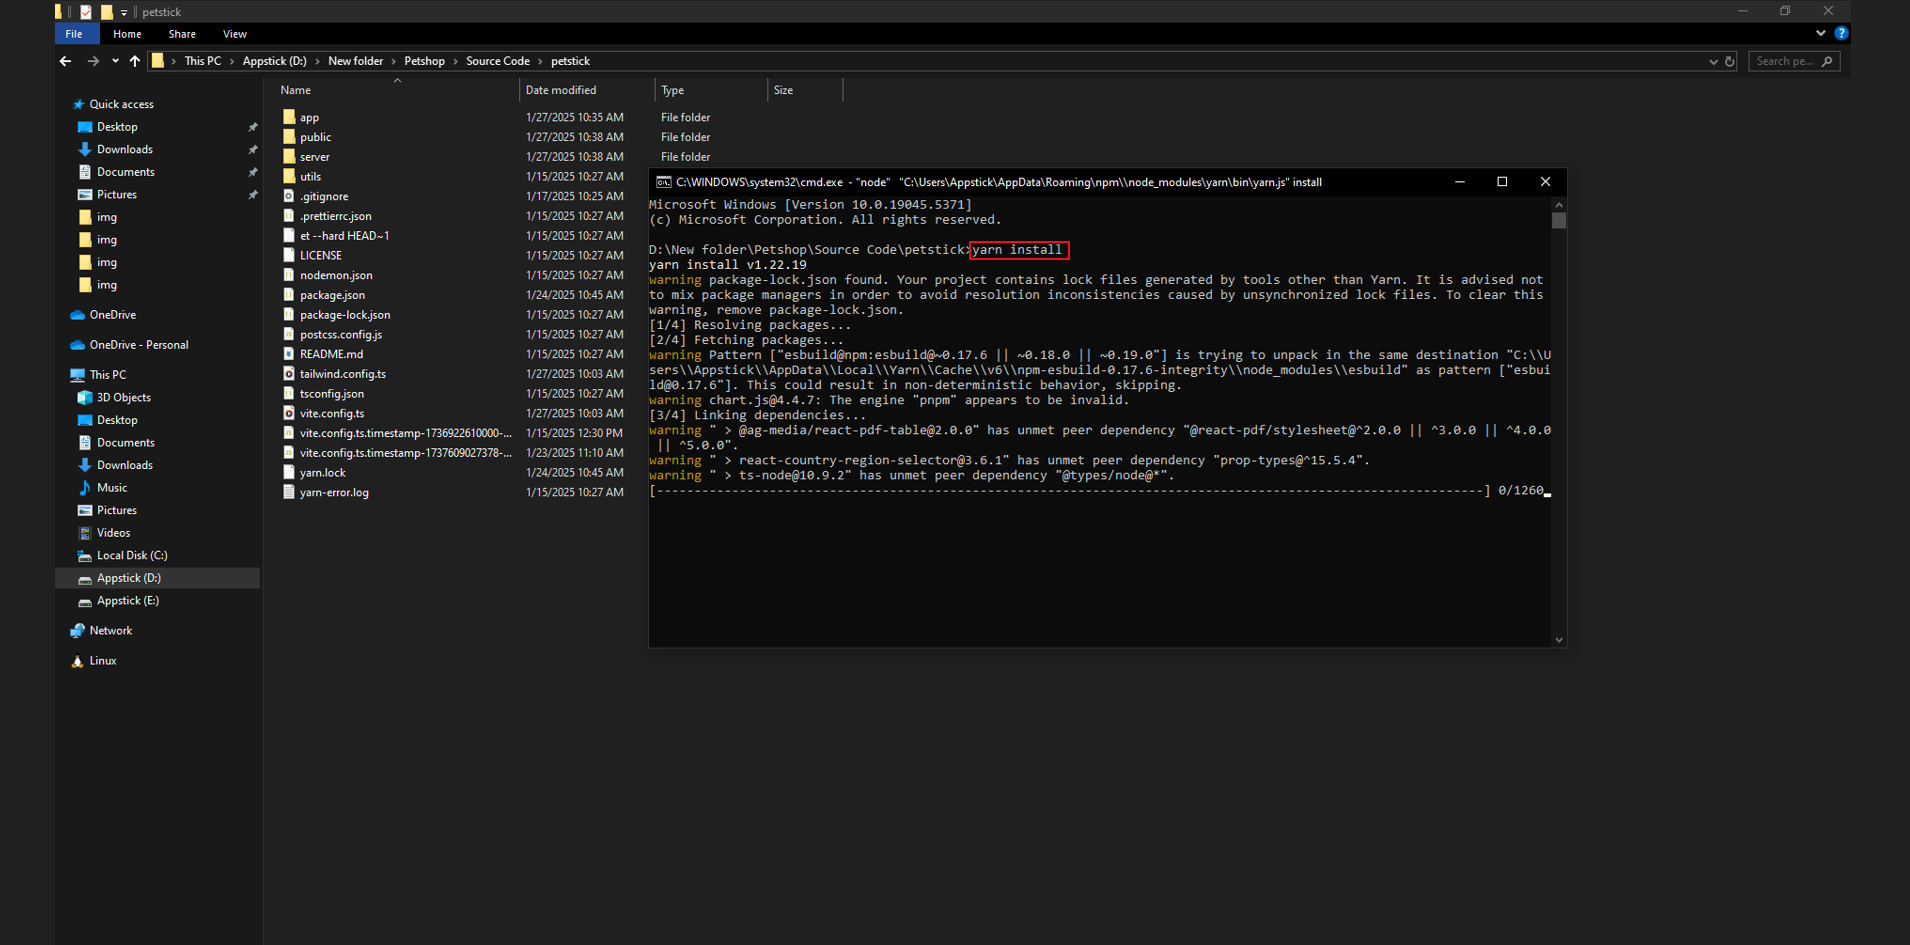Select Local Disk (C:) drive
1910x945 pixels.
[x=131, y=555]
